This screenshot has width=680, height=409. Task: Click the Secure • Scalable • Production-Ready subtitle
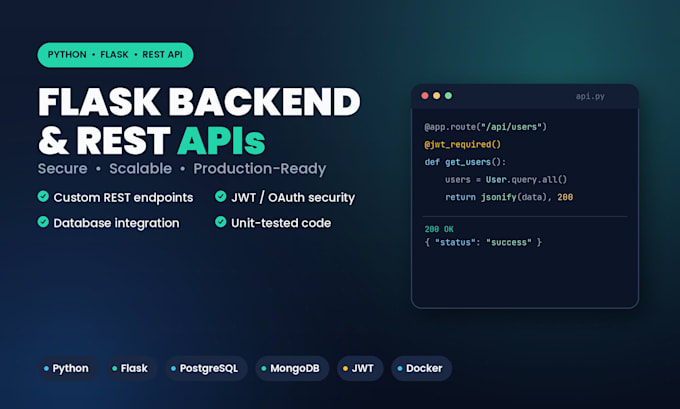(182, 169)
